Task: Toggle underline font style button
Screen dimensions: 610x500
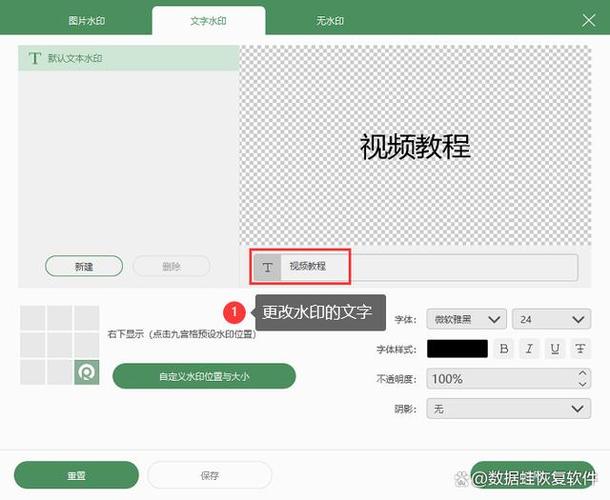Action: 555,349
